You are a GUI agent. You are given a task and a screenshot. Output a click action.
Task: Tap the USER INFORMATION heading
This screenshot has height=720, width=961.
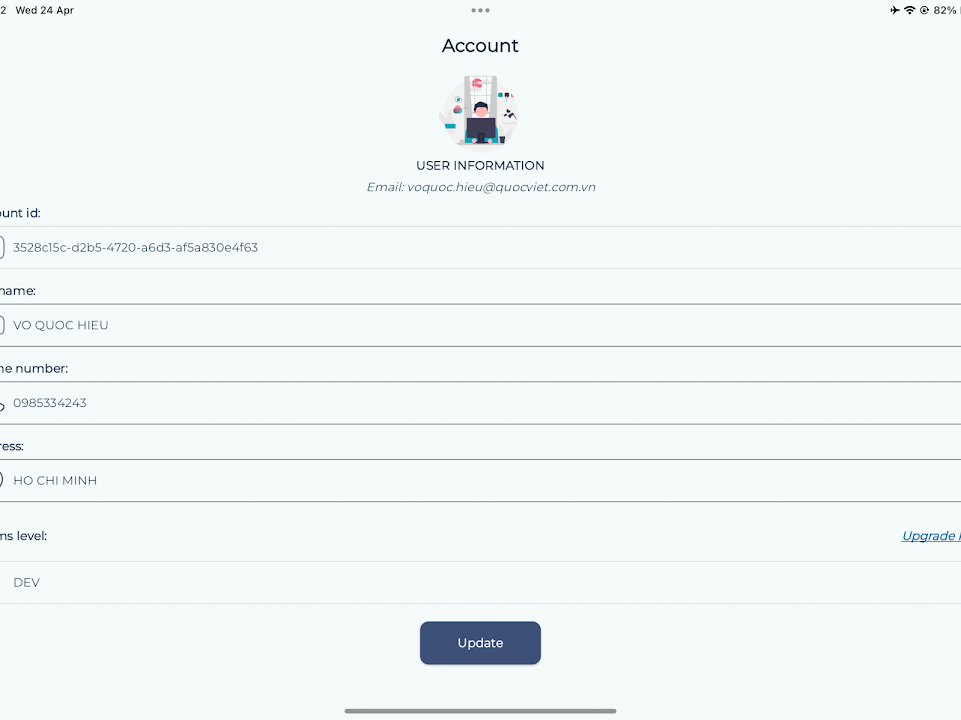(480, 165)
